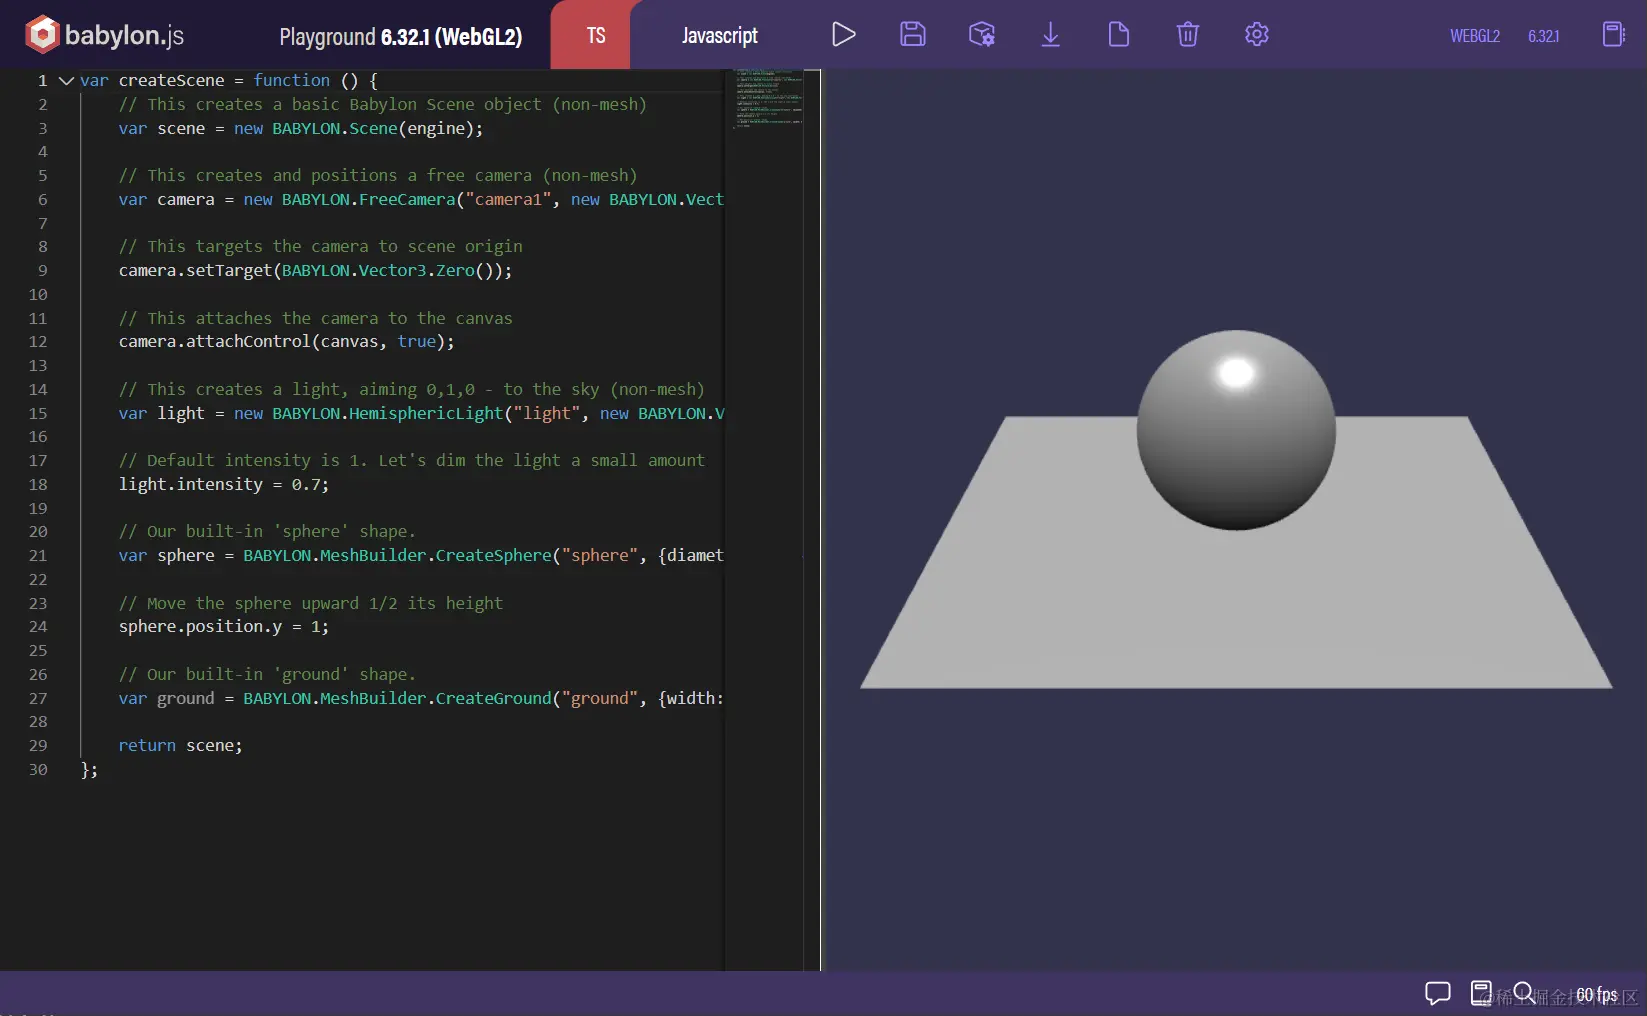Open the WEBGL2 engine selector
The image size is (1647, 1016).
coord(1475,36)
